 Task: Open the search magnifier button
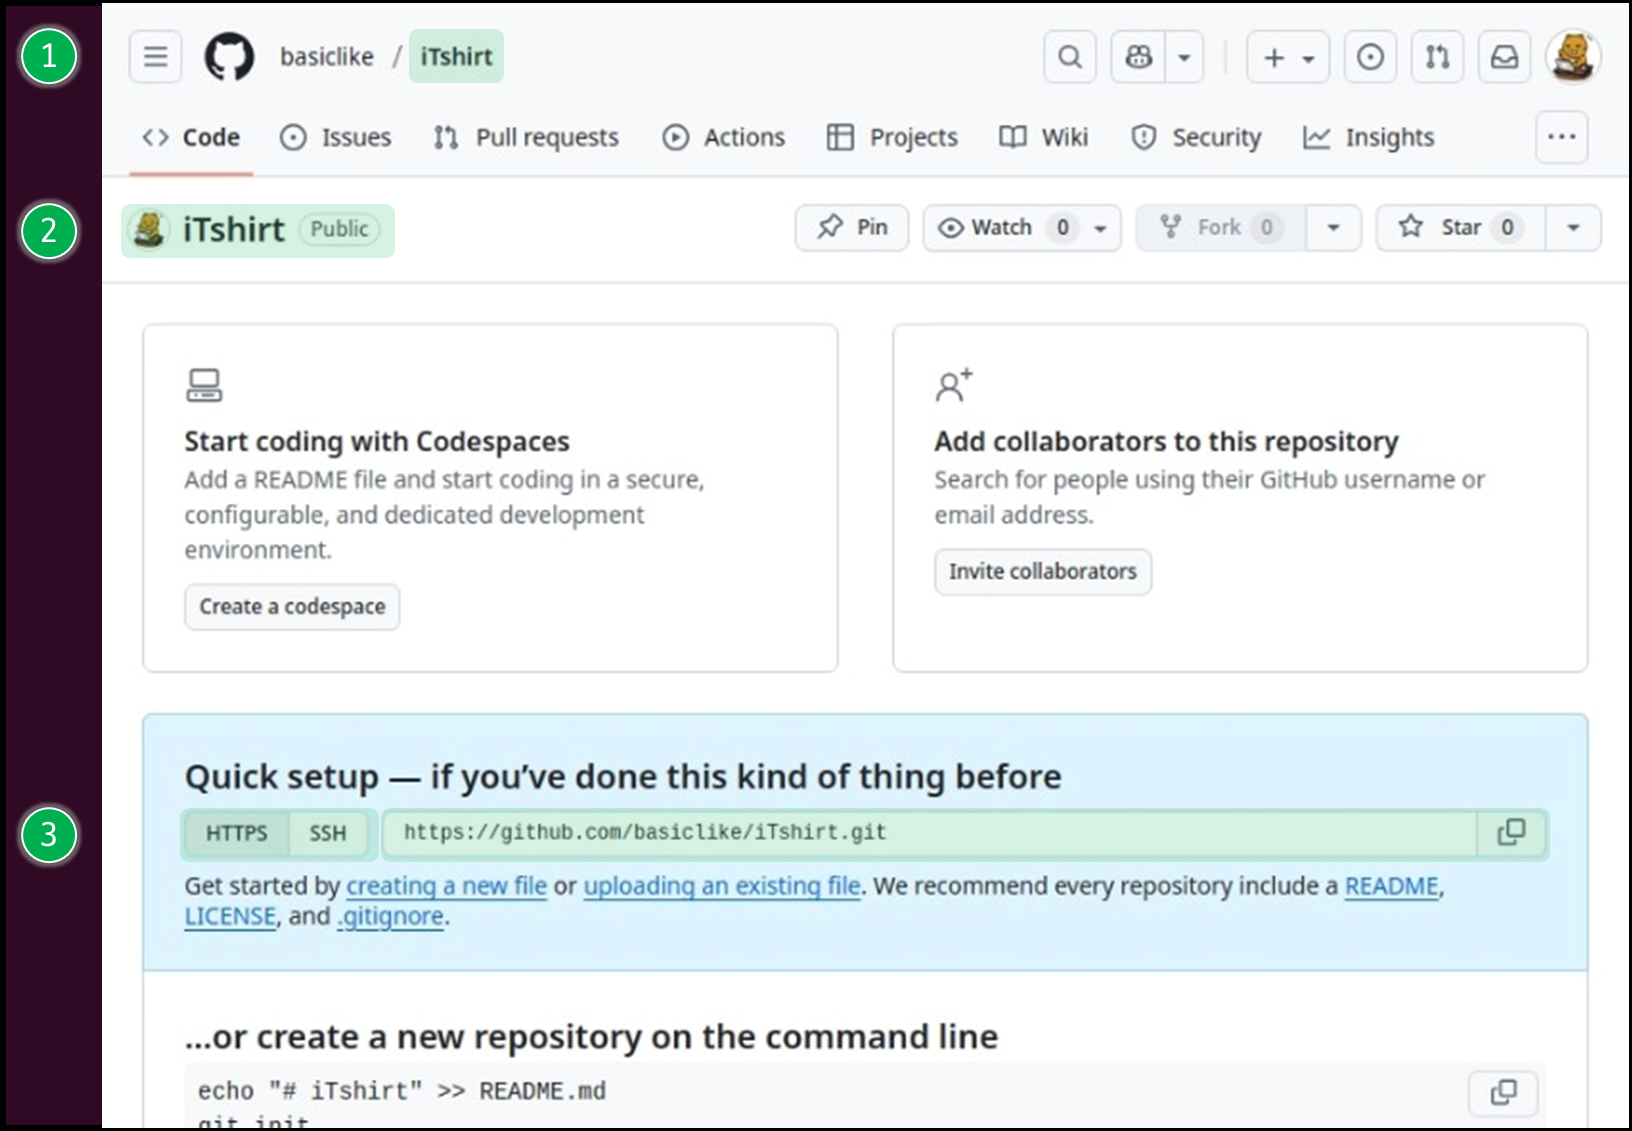click(1070, 57)
